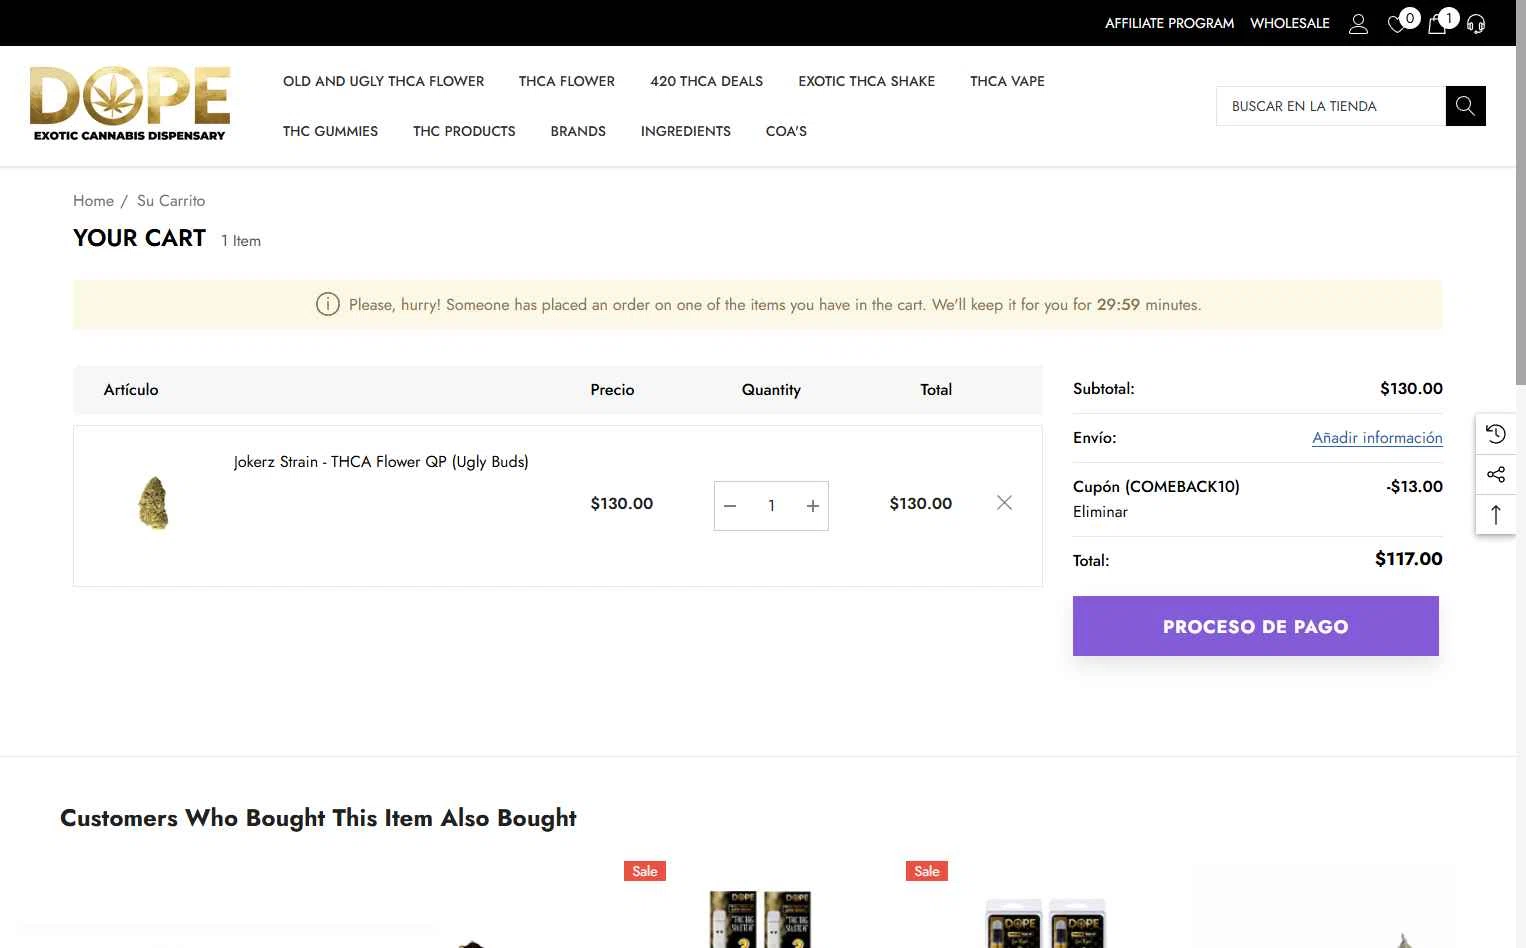
Task: Click the YOUR CART heading
Action: click(x=139, y=238)
